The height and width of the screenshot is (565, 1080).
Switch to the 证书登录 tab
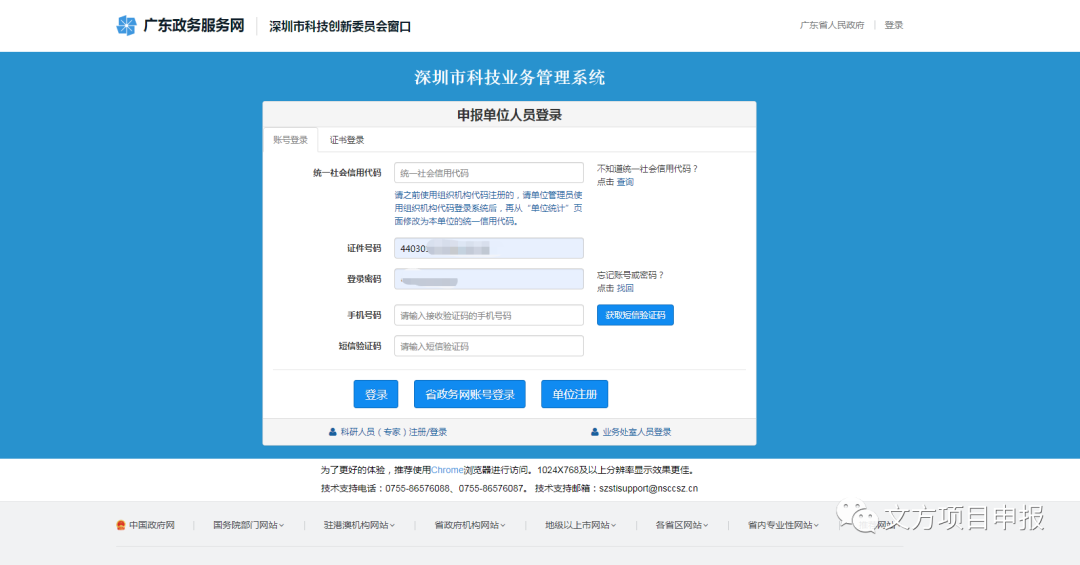pyautogui.click(x=346, y=140)
